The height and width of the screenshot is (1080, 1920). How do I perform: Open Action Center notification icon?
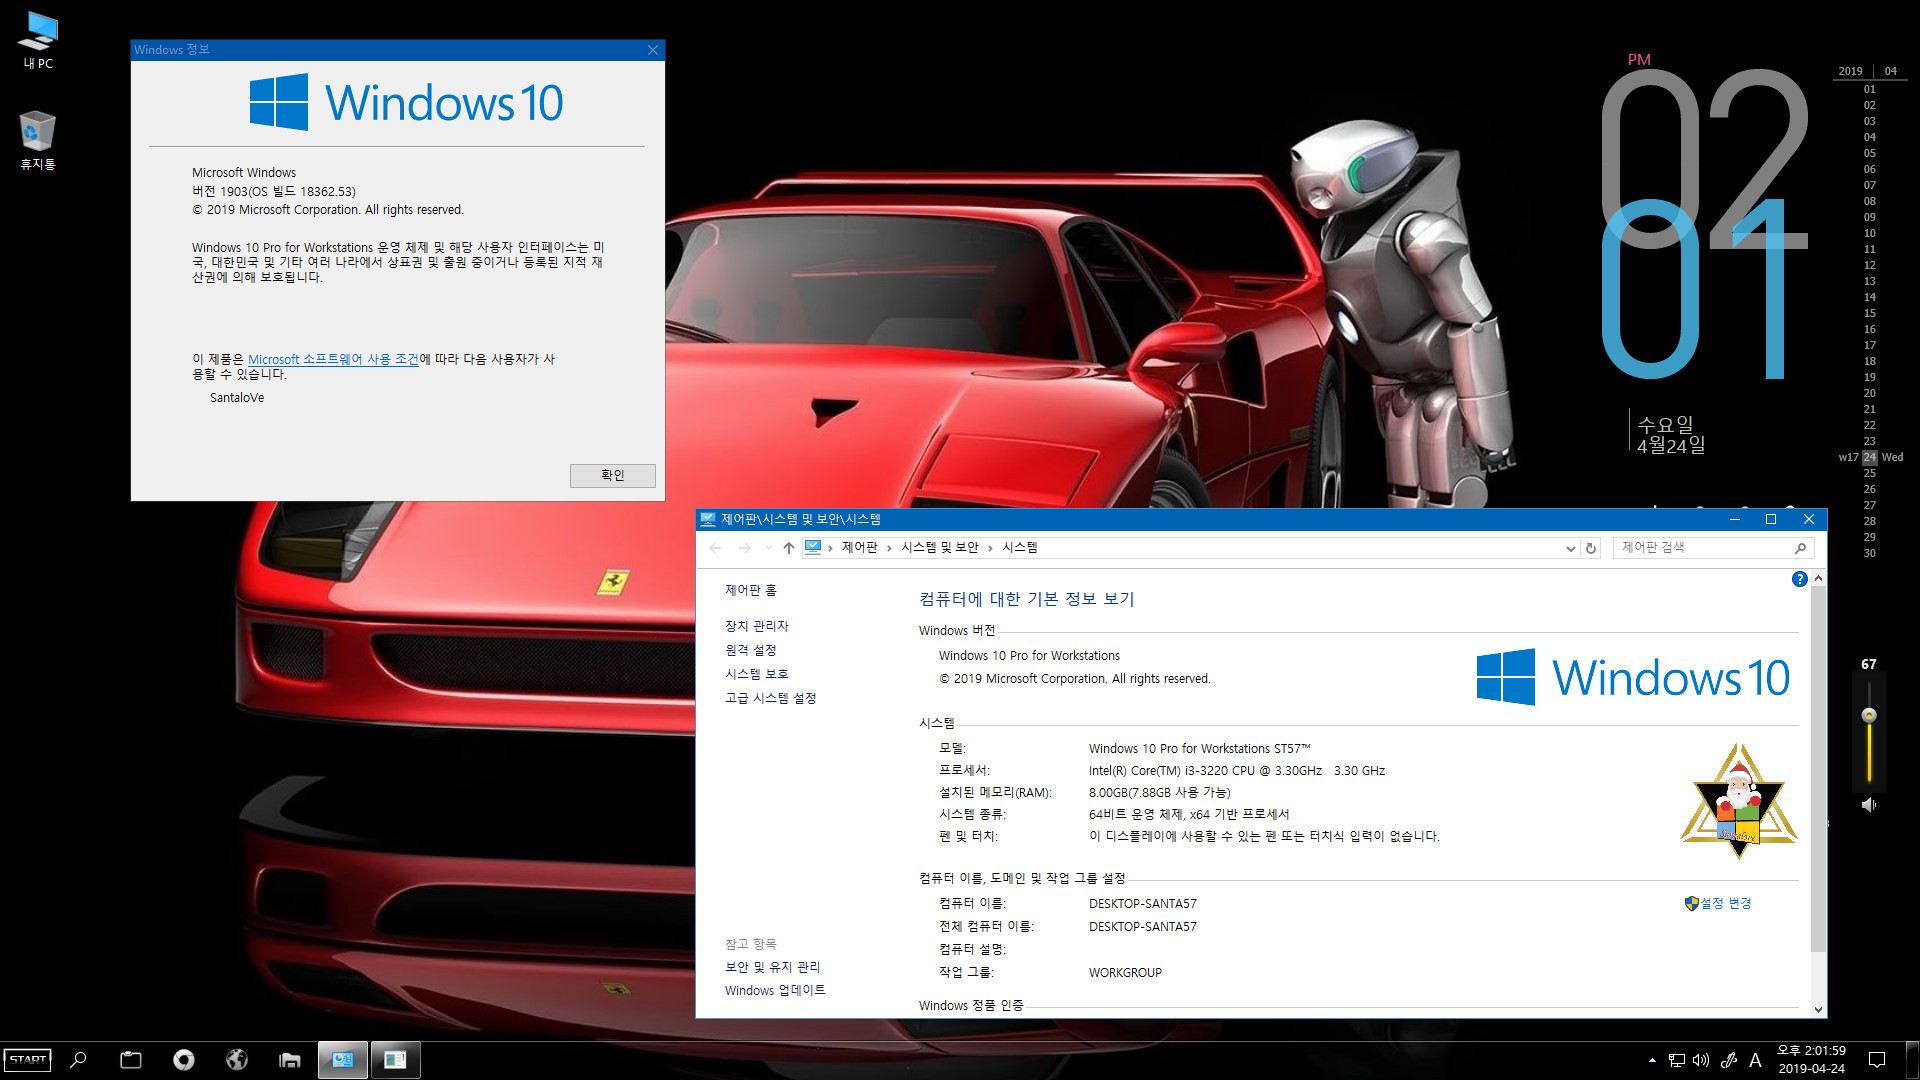pos(1877,1060)
